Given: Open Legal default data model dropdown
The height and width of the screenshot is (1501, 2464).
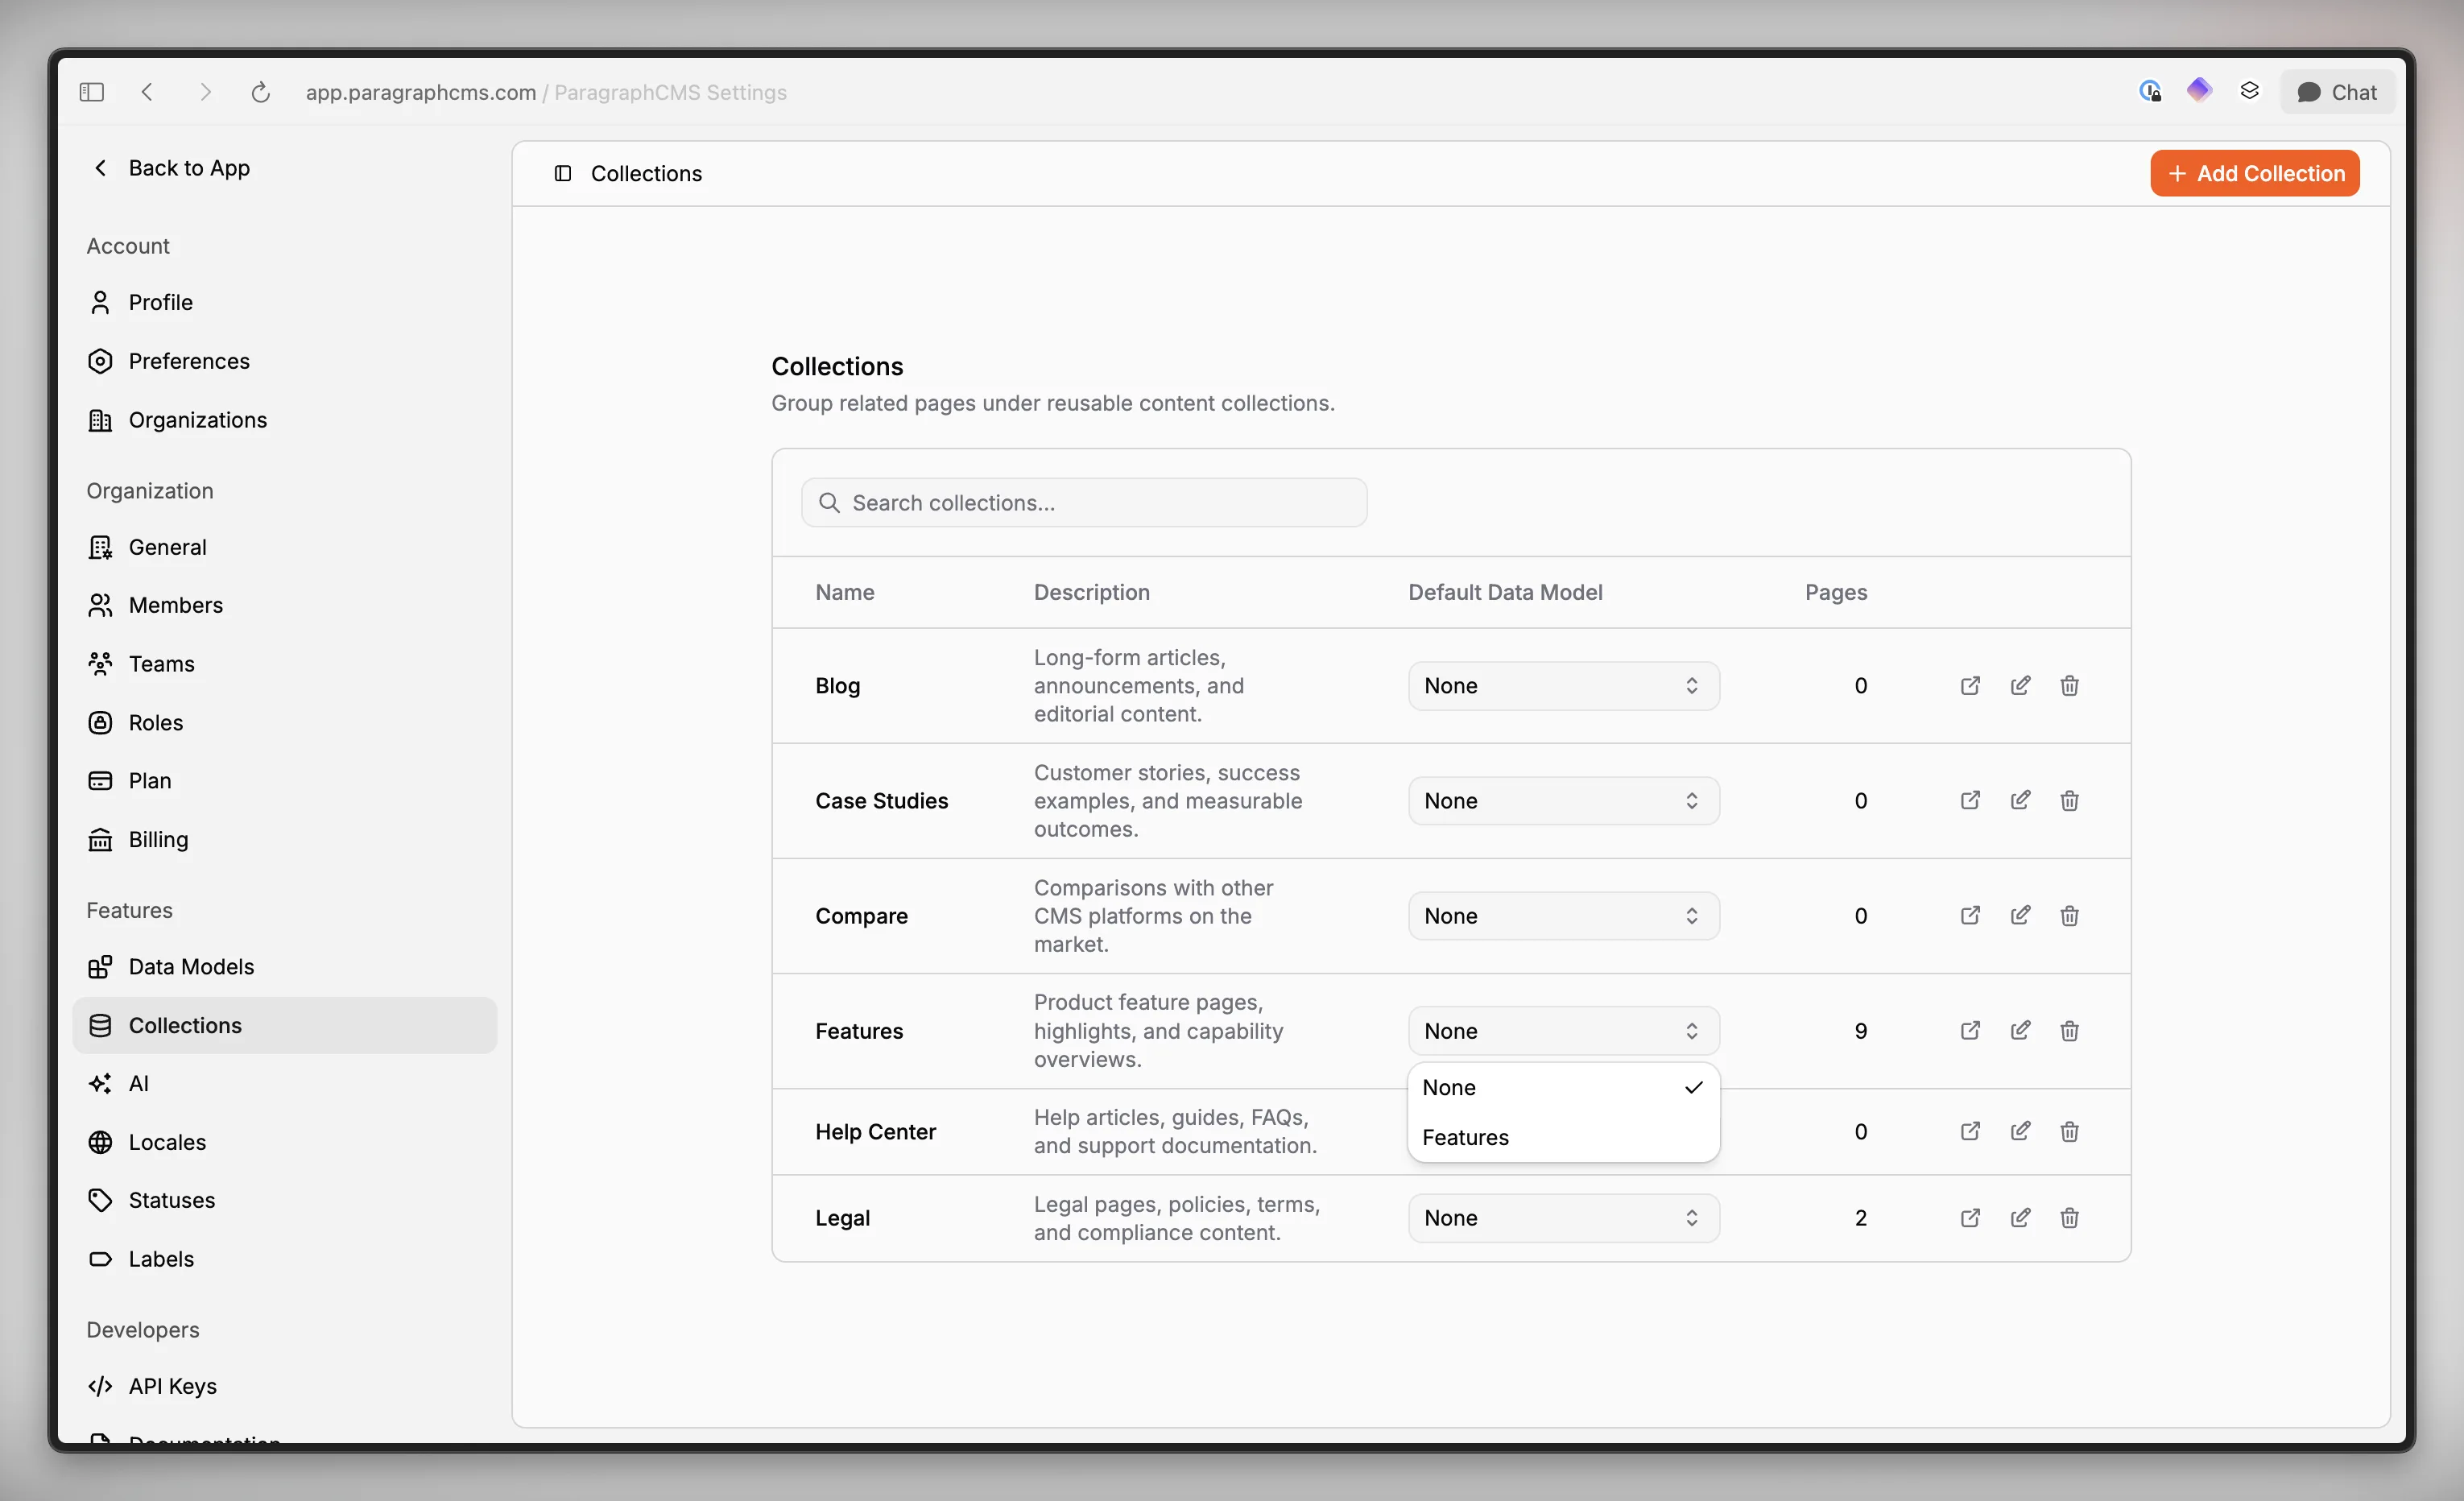Looking at the screenshot, I should click(x=1563, y=1218).
